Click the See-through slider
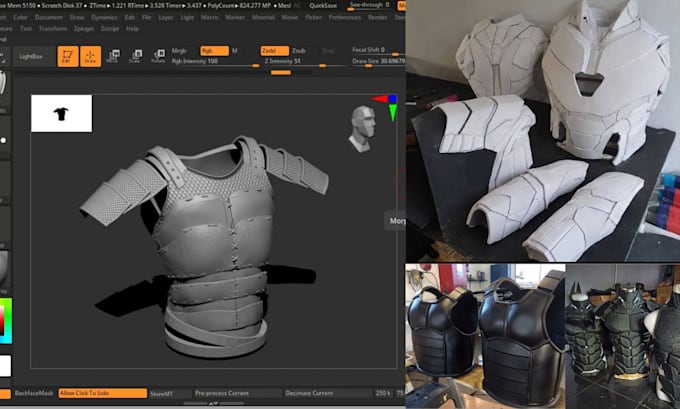Viewport: 680px width, 409px height. coord(369,6)
